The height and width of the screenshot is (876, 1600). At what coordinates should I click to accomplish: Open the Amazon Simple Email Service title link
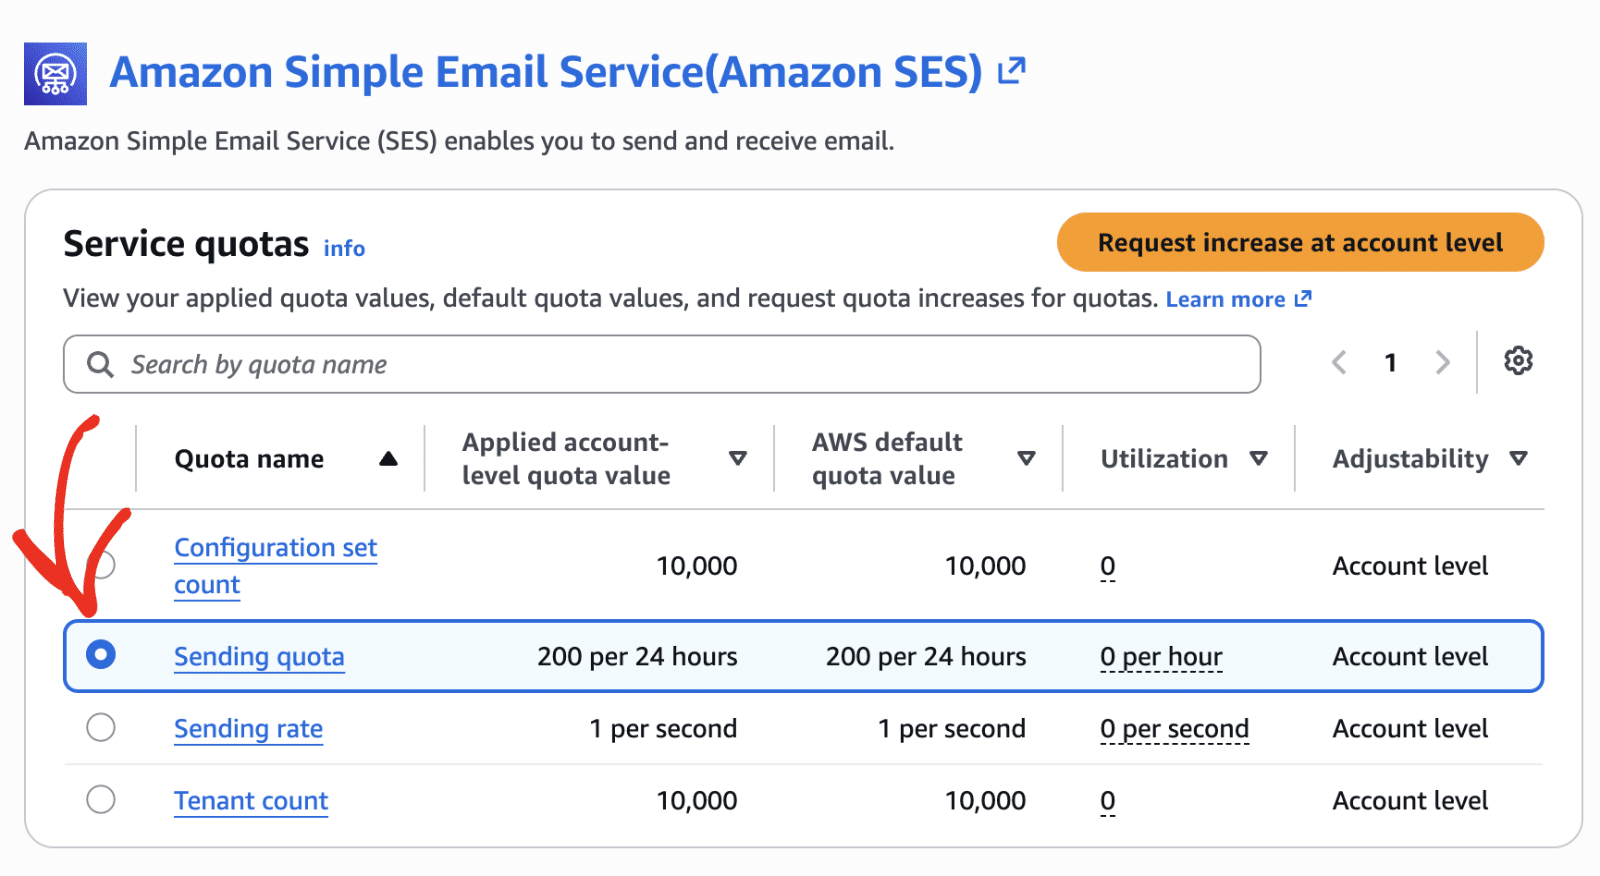point(546,72)
